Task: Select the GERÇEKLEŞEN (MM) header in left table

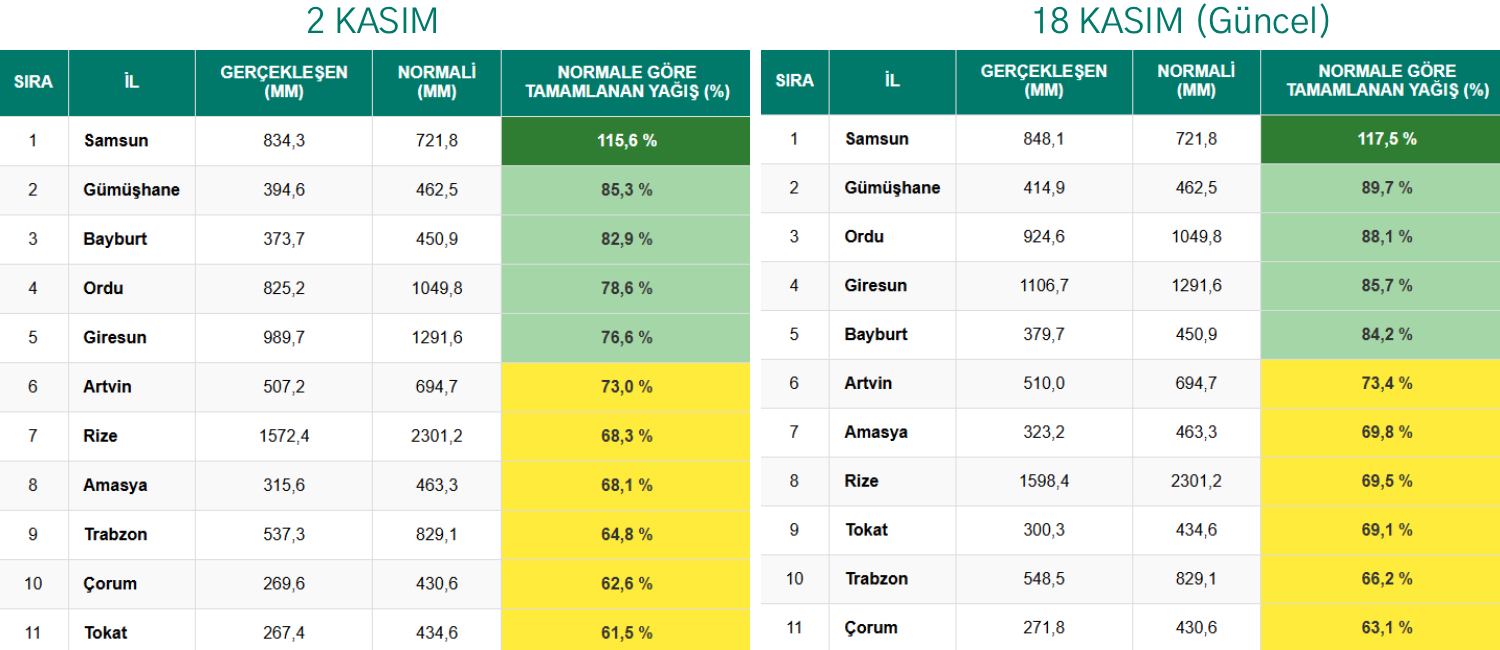Action: click(284, 82)
